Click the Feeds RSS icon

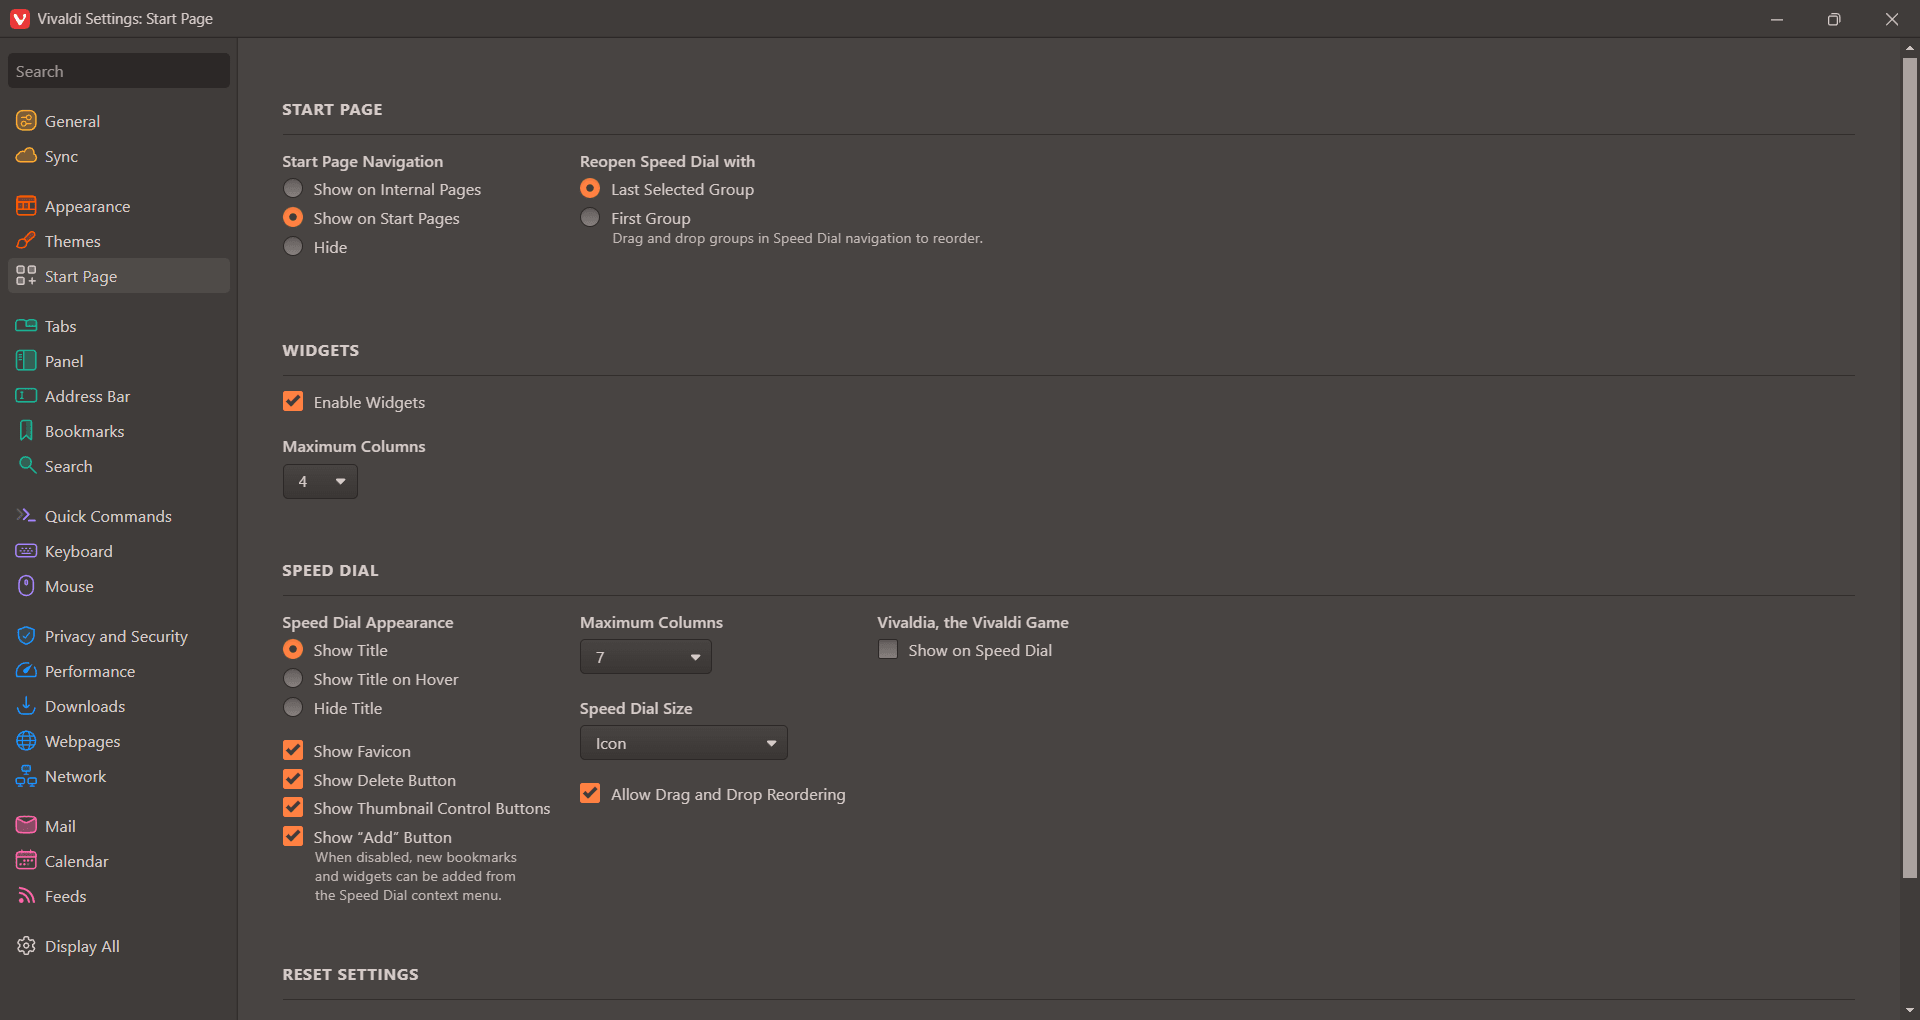[26, 896]
